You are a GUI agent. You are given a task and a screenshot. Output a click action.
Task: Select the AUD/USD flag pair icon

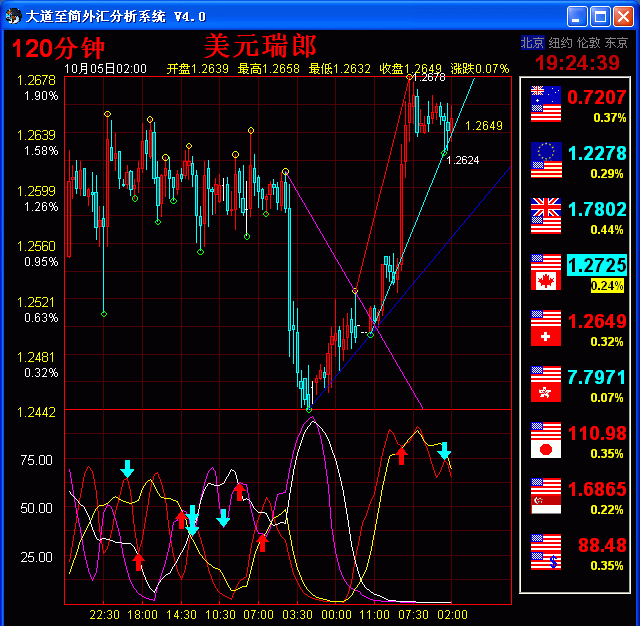[x=546, y=104]
